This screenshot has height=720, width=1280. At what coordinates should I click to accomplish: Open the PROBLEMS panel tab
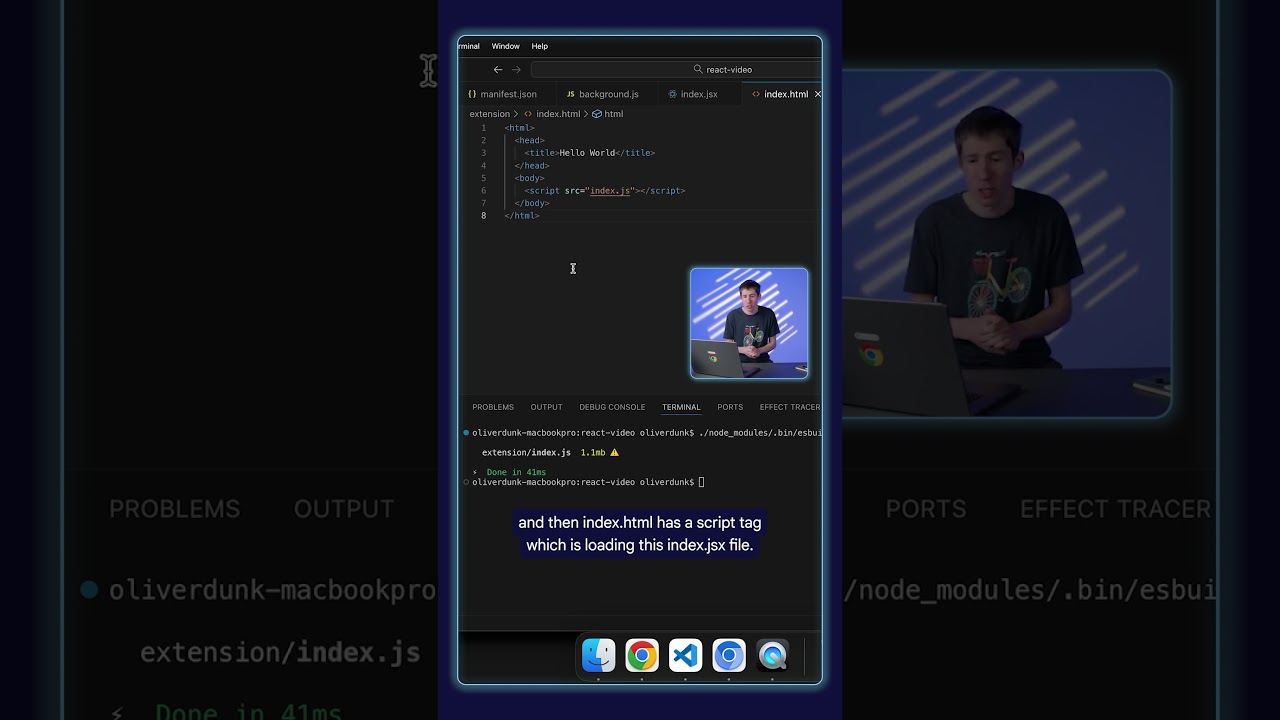[493, 407]
